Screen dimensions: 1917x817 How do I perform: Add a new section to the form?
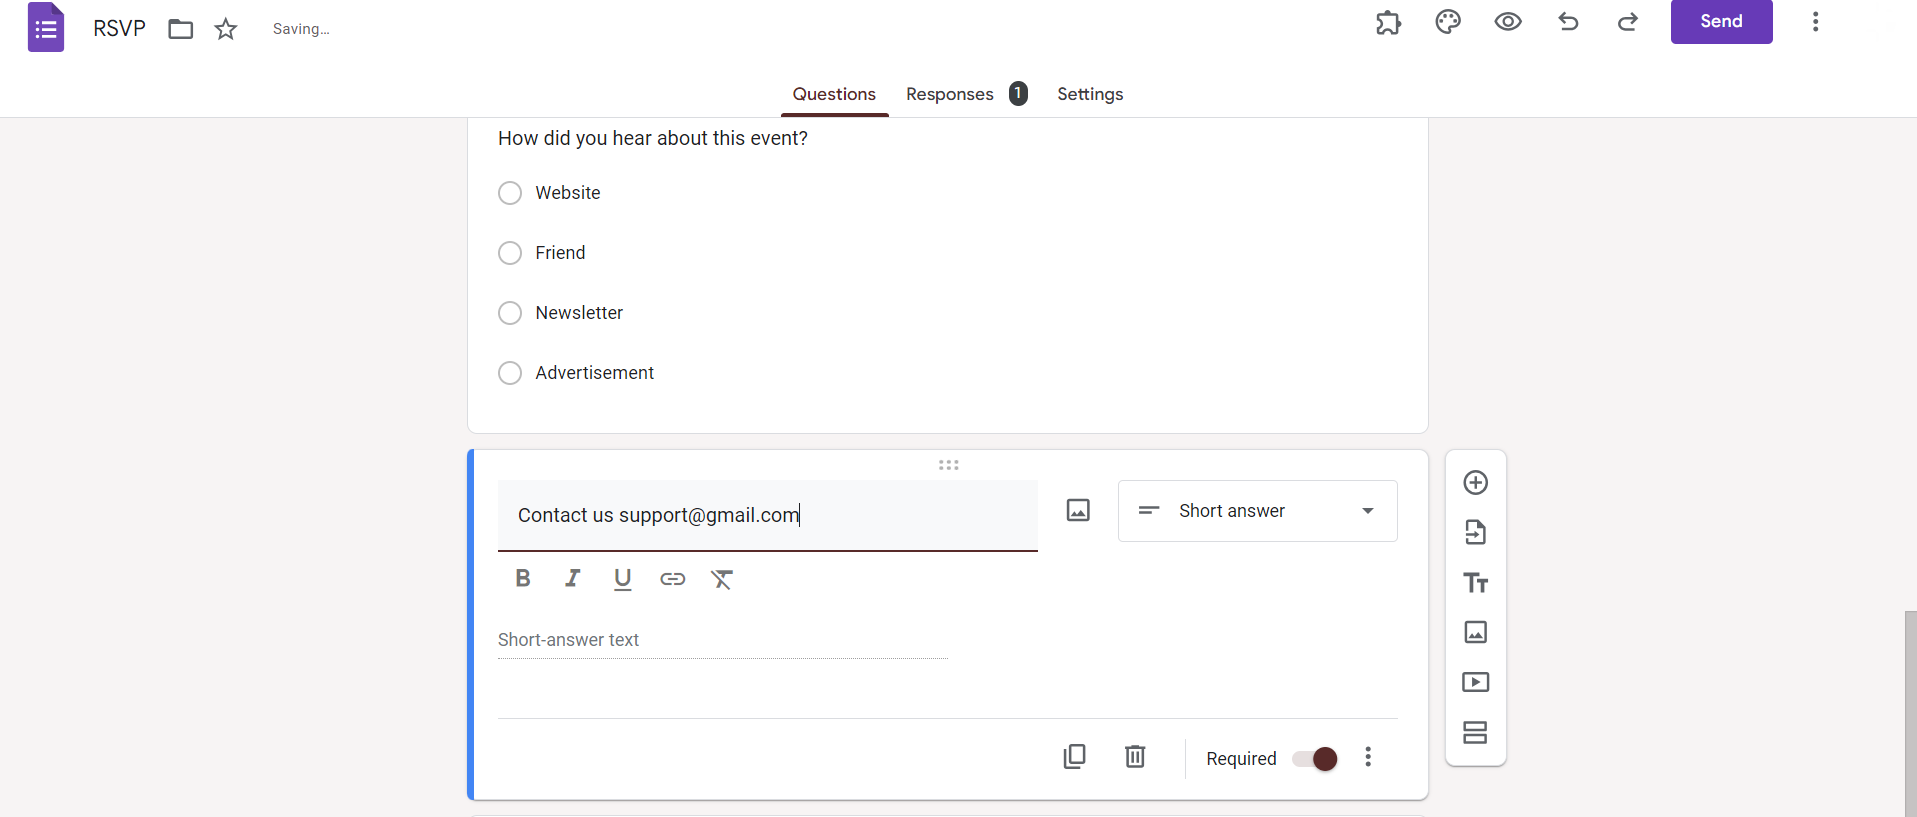[1475, 732]
